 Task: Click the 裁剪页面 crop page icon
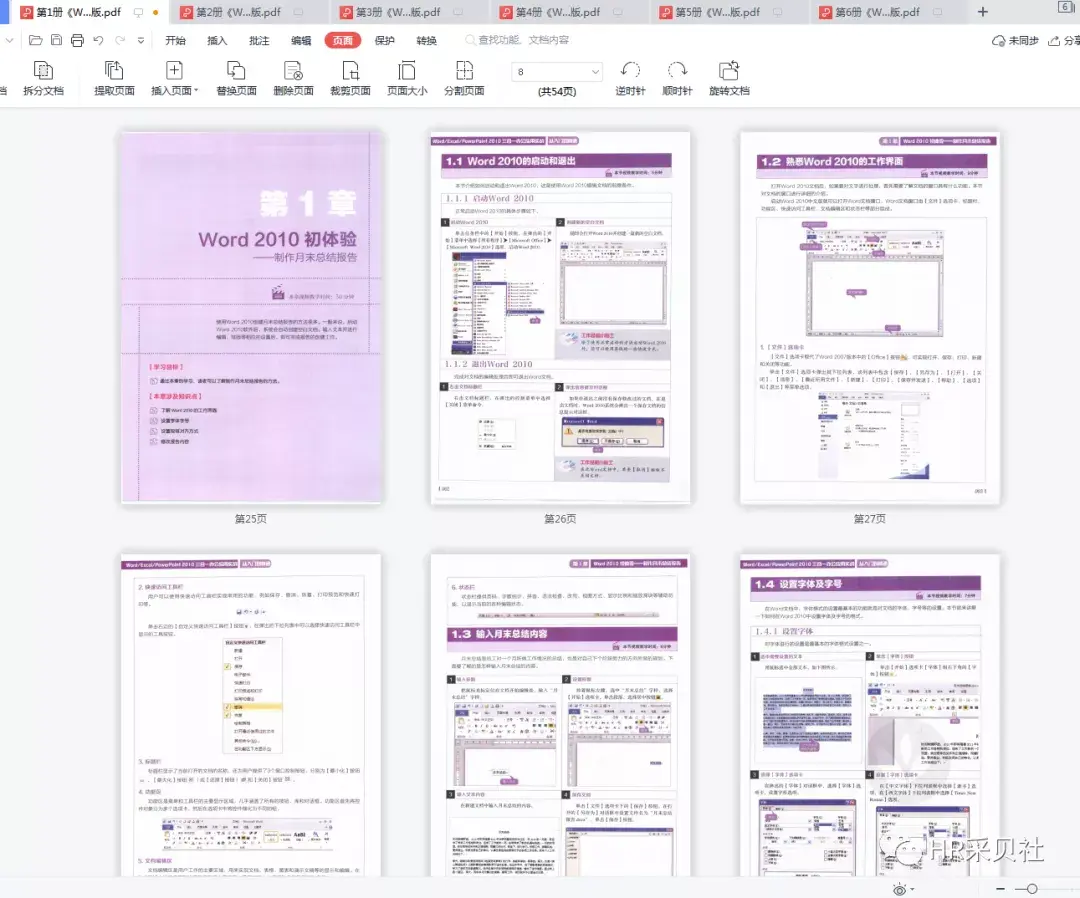[350, 70]
